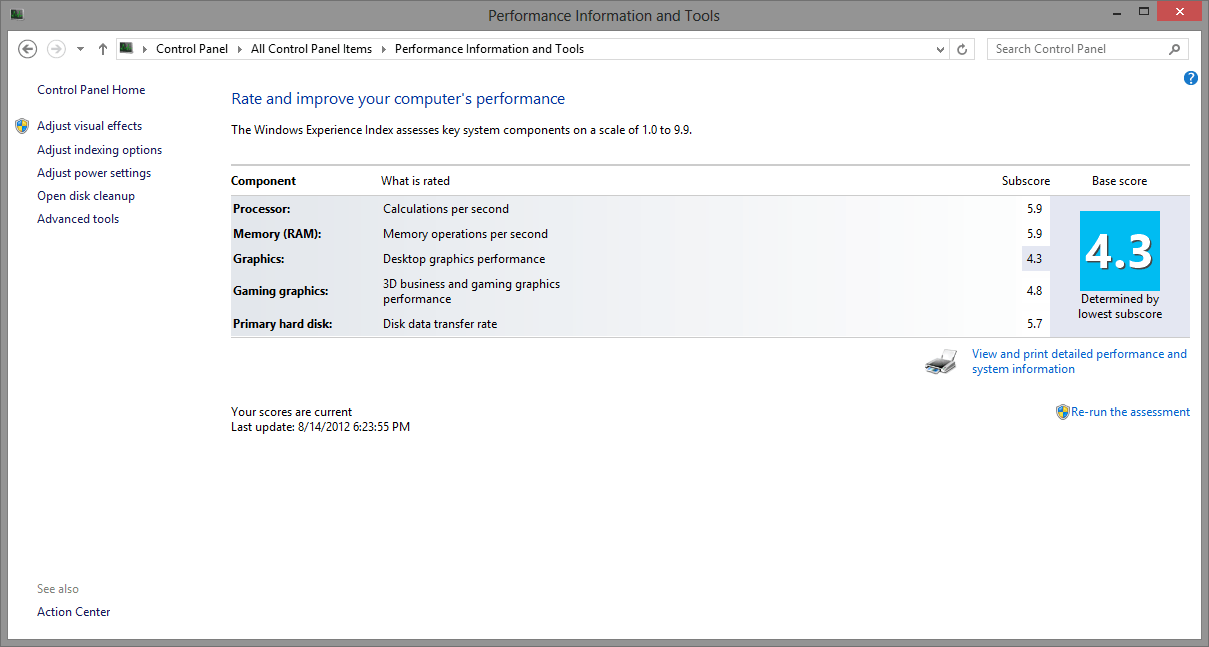Click the printer icon beside the performance details link
1209x647 pixels.
[x=941, y=362]
